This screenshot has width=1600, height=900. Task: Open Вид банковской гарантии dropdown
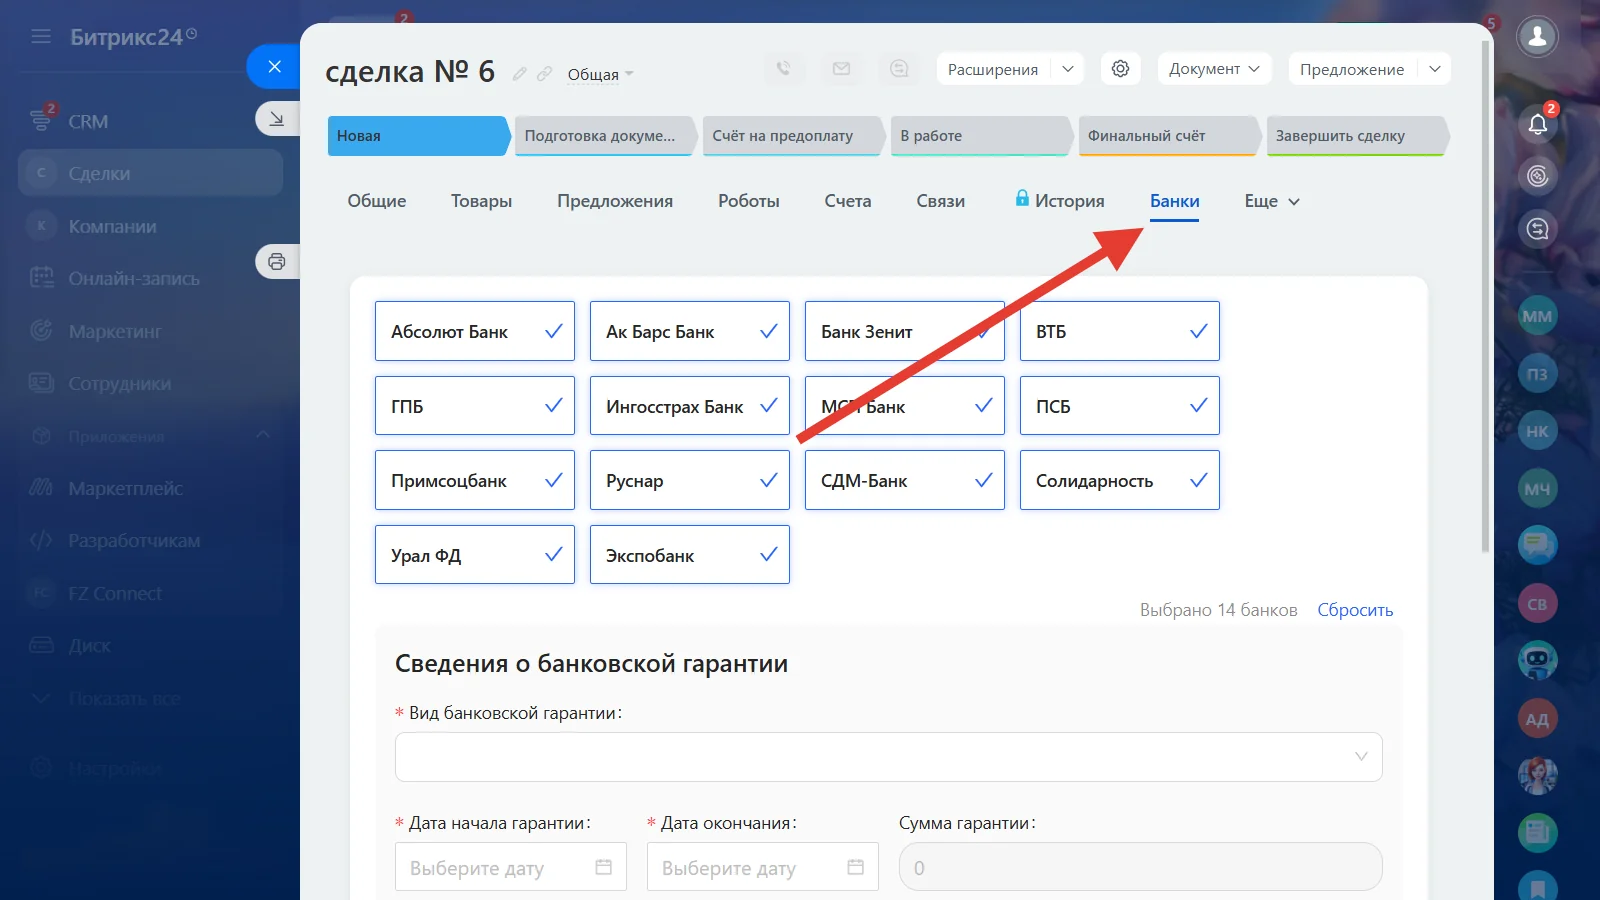[x=889, y=757]
